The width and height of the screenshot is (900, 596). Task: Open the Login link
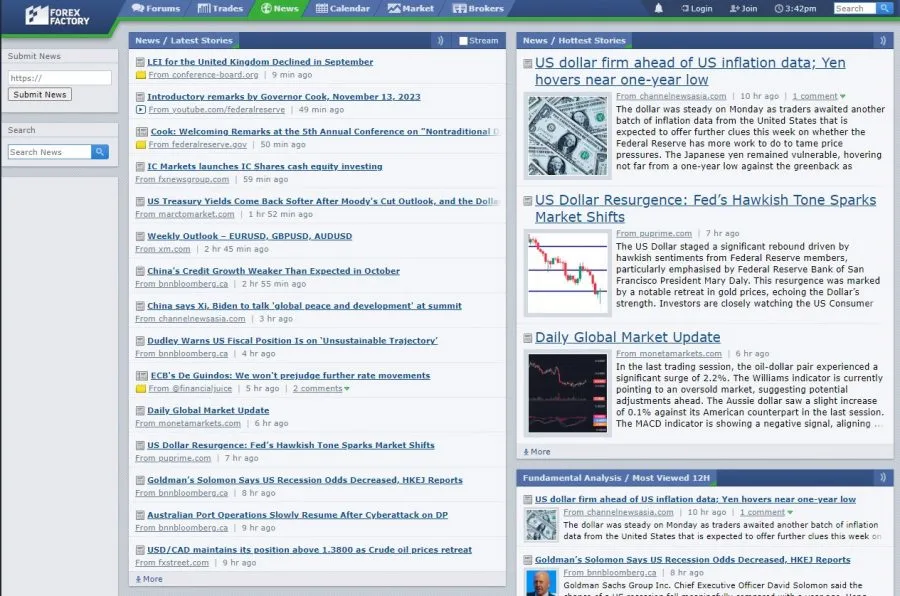[x=695, y=9]
